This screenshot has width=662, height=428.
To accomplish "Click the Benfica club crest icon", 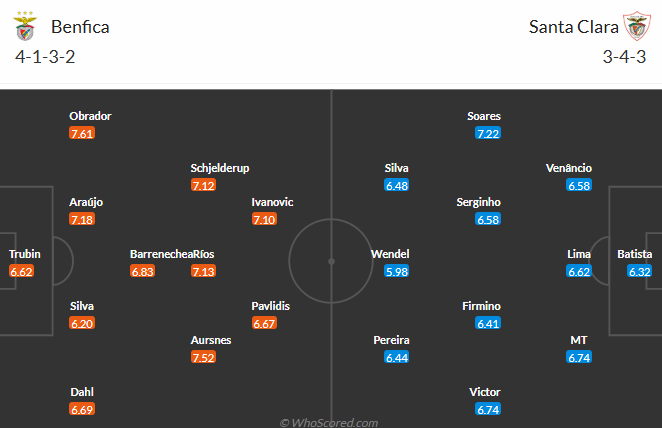I will pyautogui.click(x=25, y=26).
